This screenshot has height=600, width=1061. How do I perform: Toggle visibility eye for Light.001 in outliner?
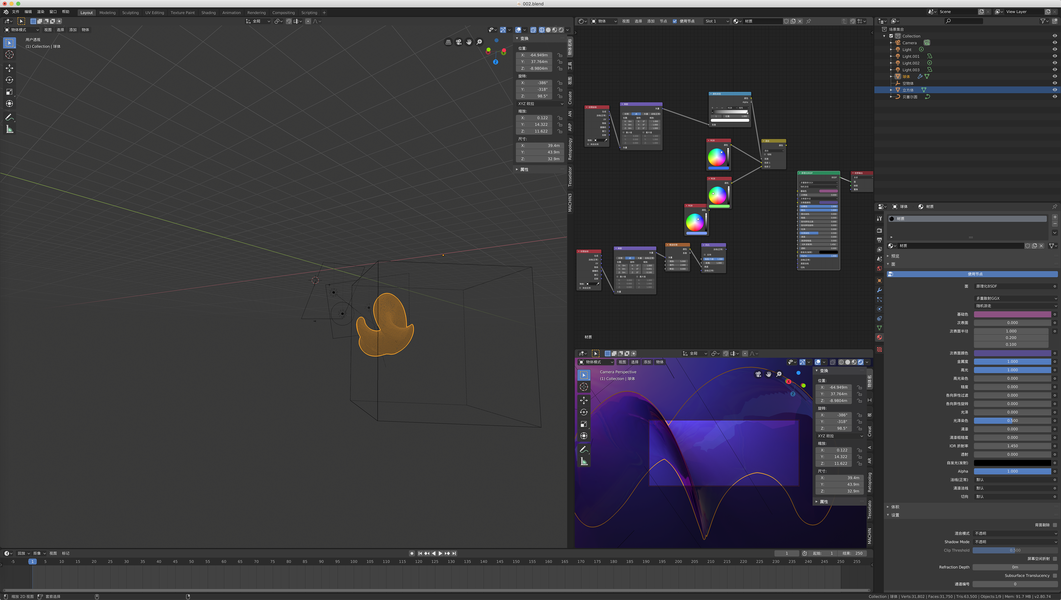point(1054,56)
